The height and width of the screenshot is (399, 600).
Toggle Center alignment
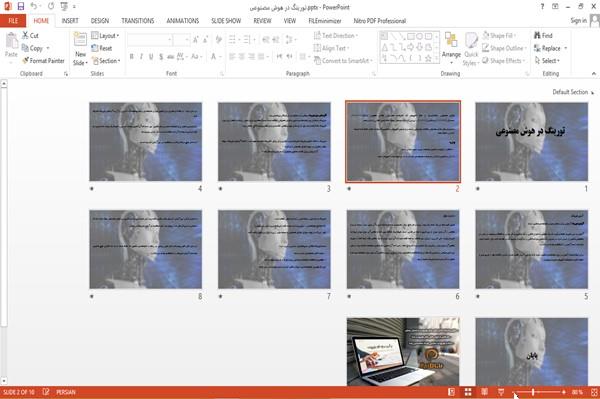241,57
